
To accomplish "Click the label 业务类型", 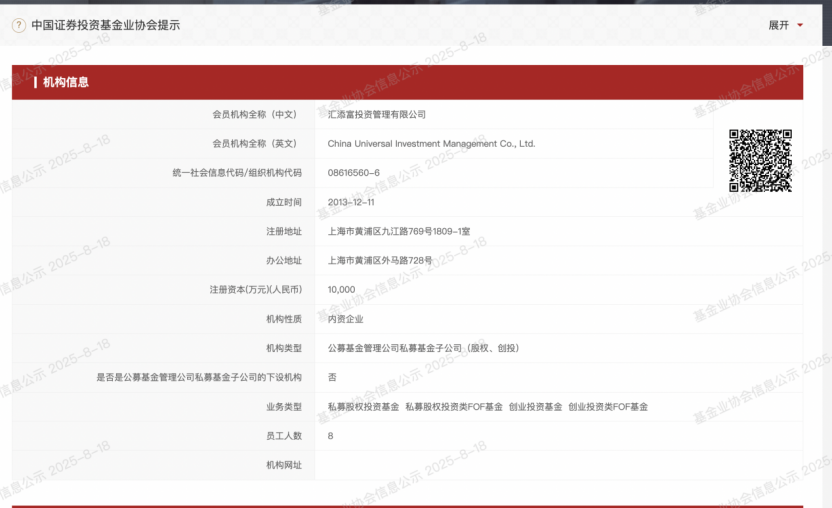I will click(284, 407).
